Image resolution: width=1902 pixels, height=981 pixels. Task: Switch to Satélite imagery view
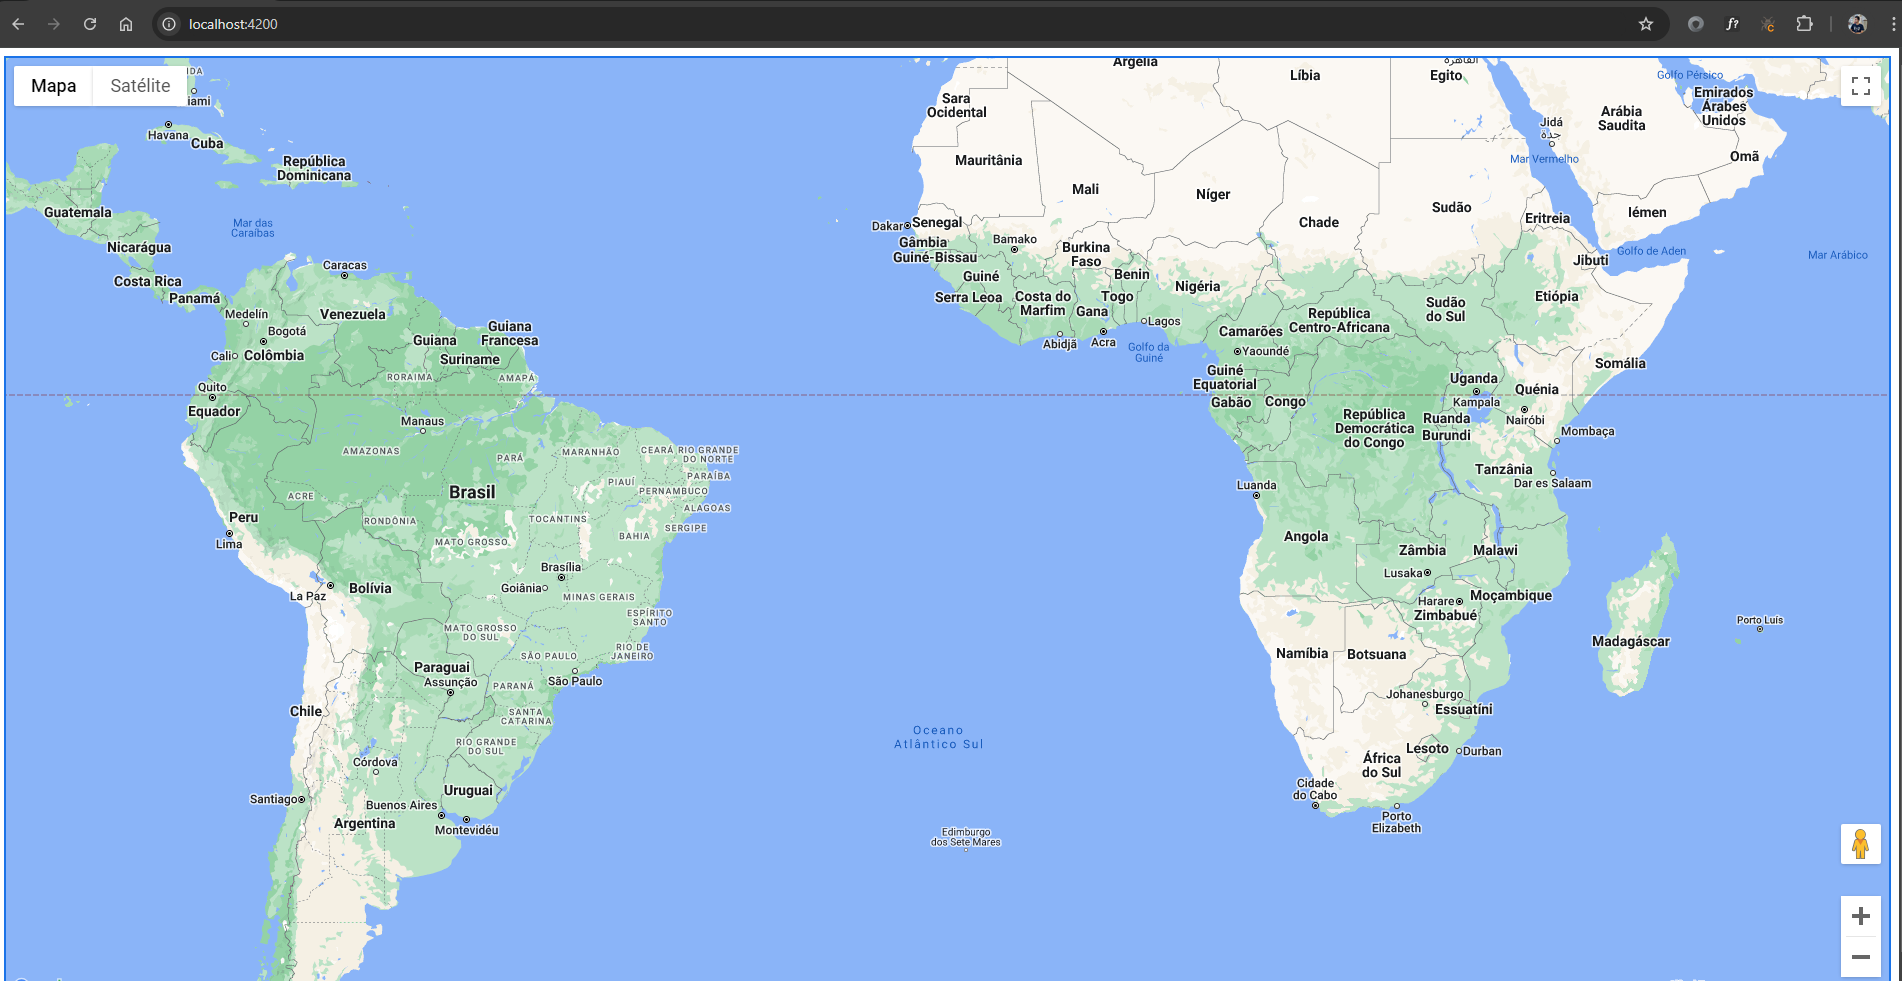pyautogui.click(x=140, y=86)
